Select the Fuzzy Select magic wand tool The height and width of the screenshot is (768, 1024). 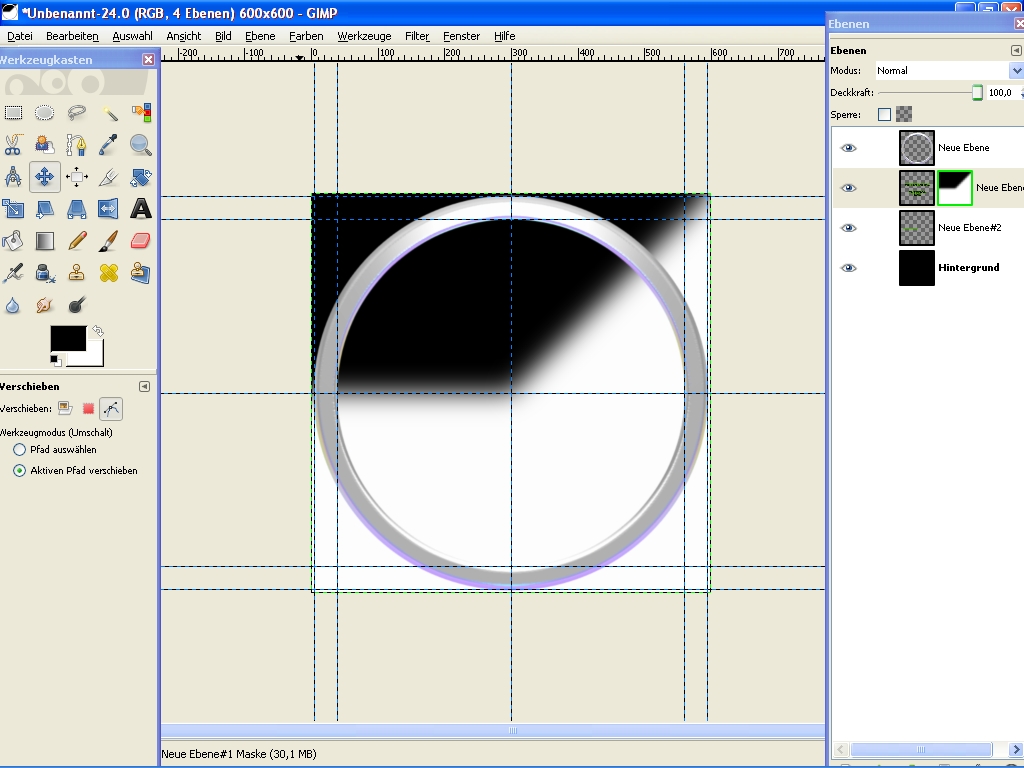point(108,113)
